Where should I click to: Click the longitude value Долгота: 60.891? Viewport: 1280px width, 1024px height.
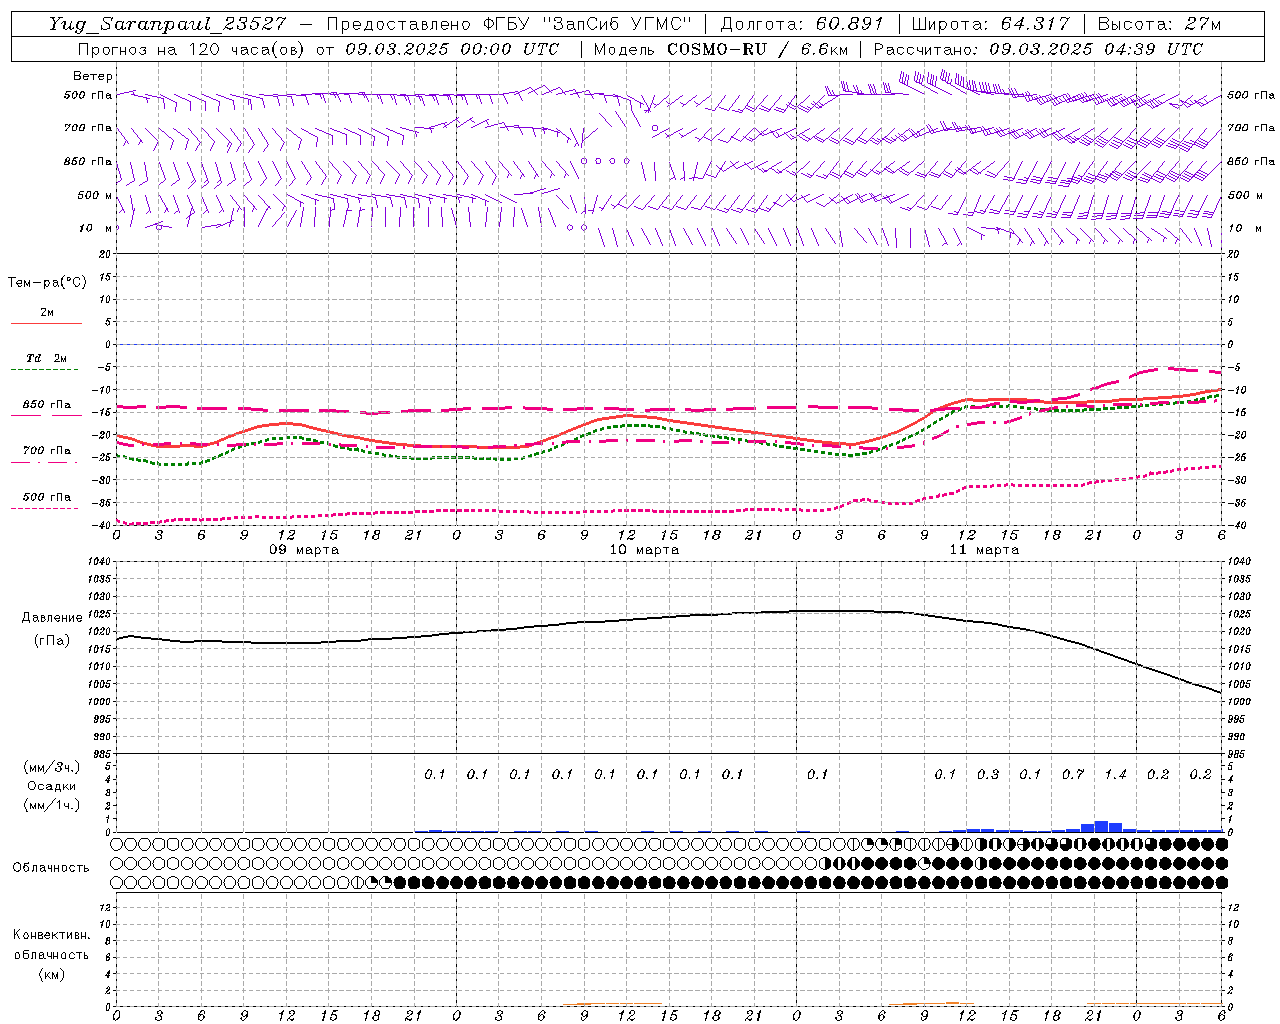[x=801, y=24]
